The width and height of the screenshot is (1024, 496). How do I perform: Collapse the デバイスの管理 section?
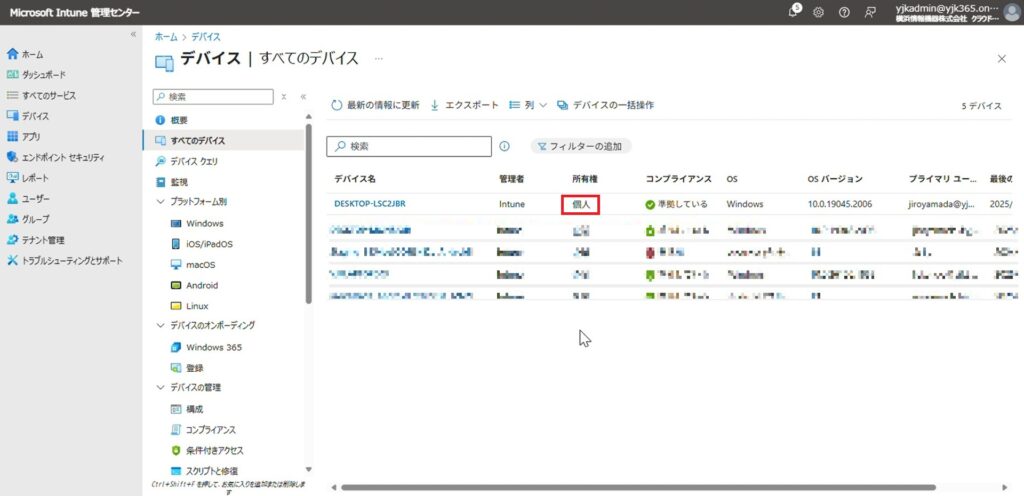[161, 388]
